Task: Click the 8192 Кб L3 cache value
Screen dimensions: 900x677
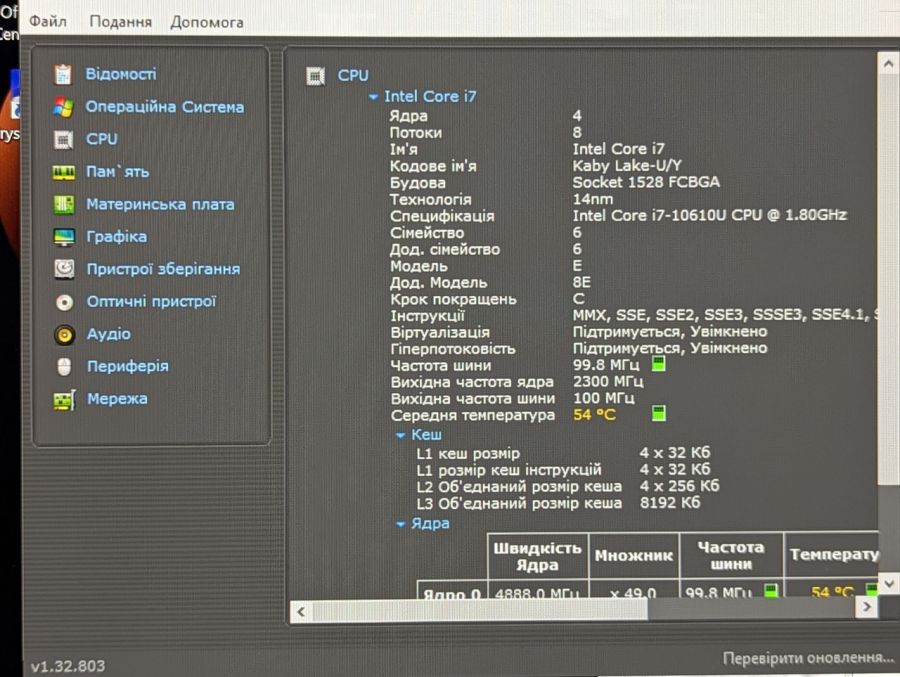Action: 670,502
